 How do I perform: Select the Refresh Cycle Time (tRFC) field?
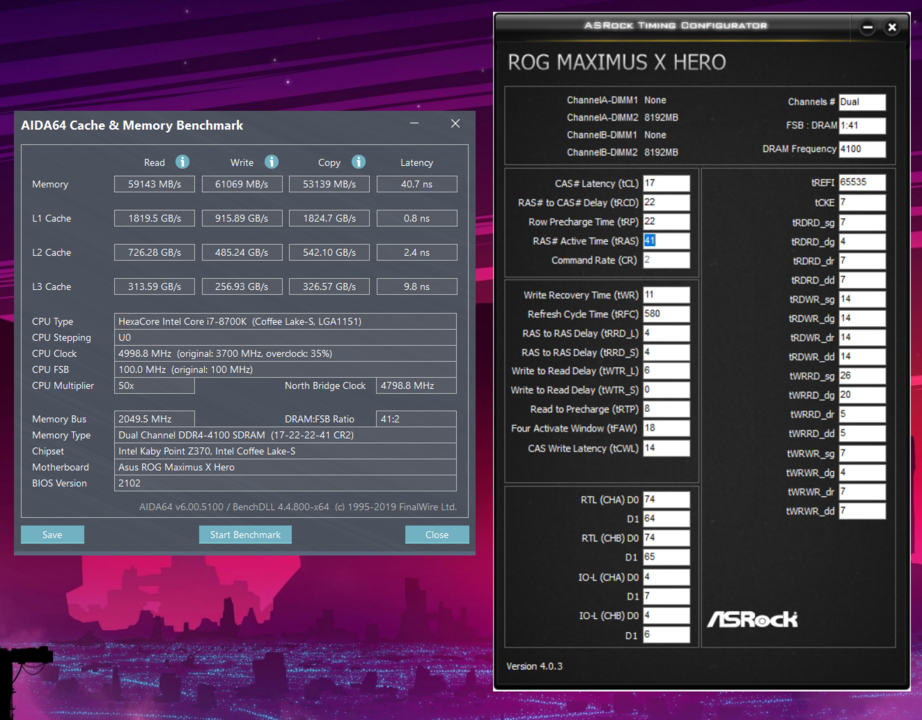coord(666,314)
